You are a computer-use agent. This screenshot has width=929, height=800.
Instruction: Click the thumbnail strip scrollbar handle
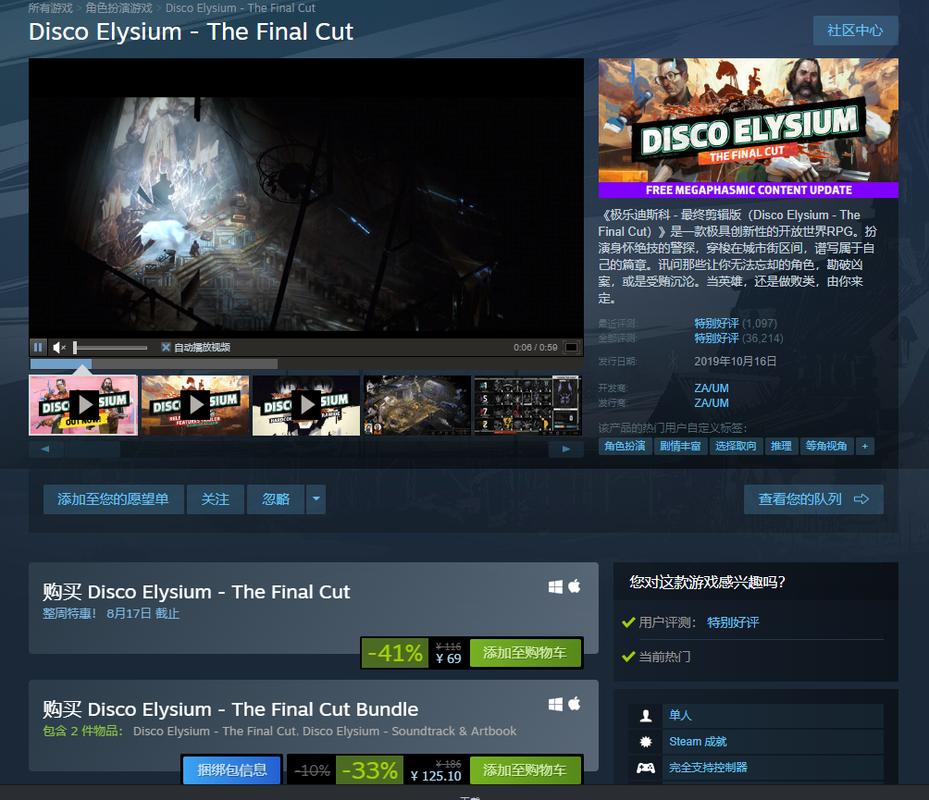pos(93,449)
